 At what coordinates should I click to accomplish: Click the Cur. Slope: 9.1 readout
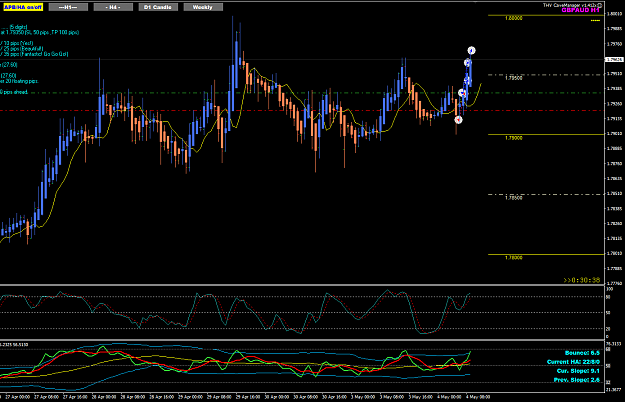578,371
